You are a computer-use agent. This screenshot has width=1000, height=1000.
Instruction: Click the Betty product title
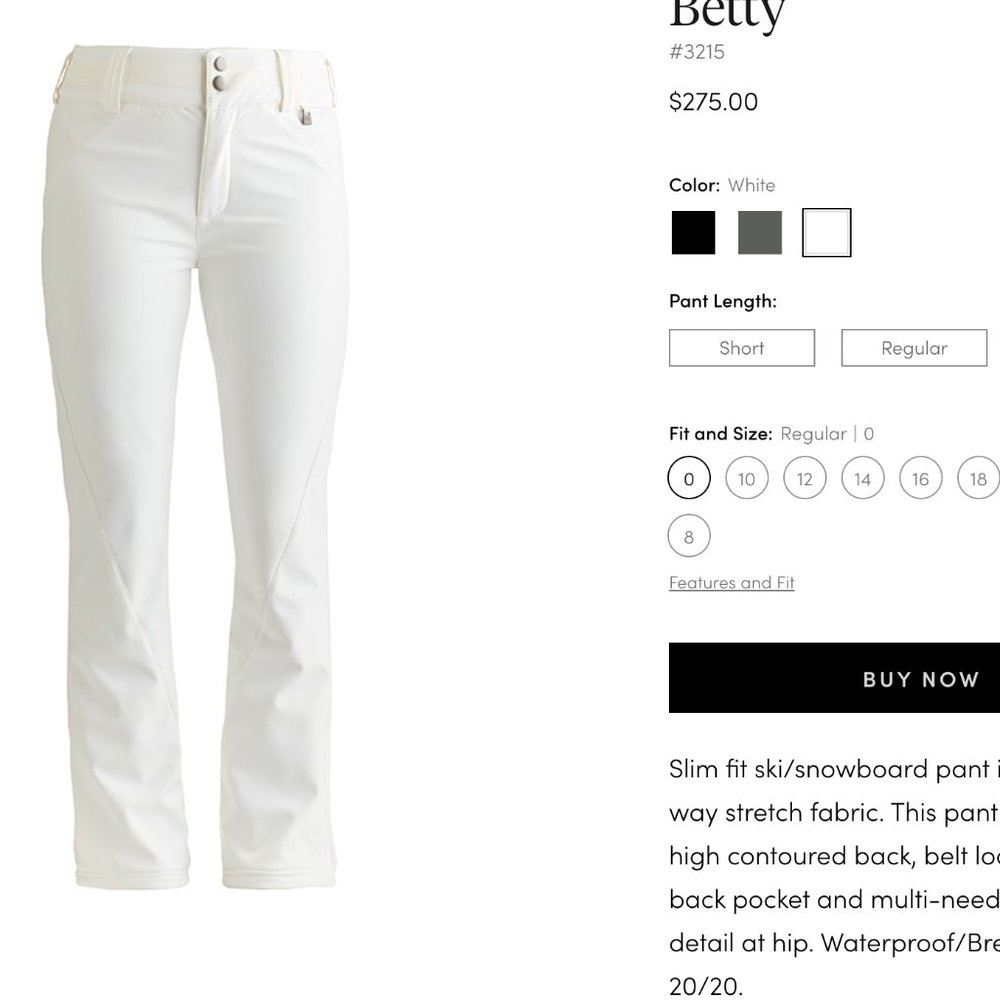coord(728,13)
